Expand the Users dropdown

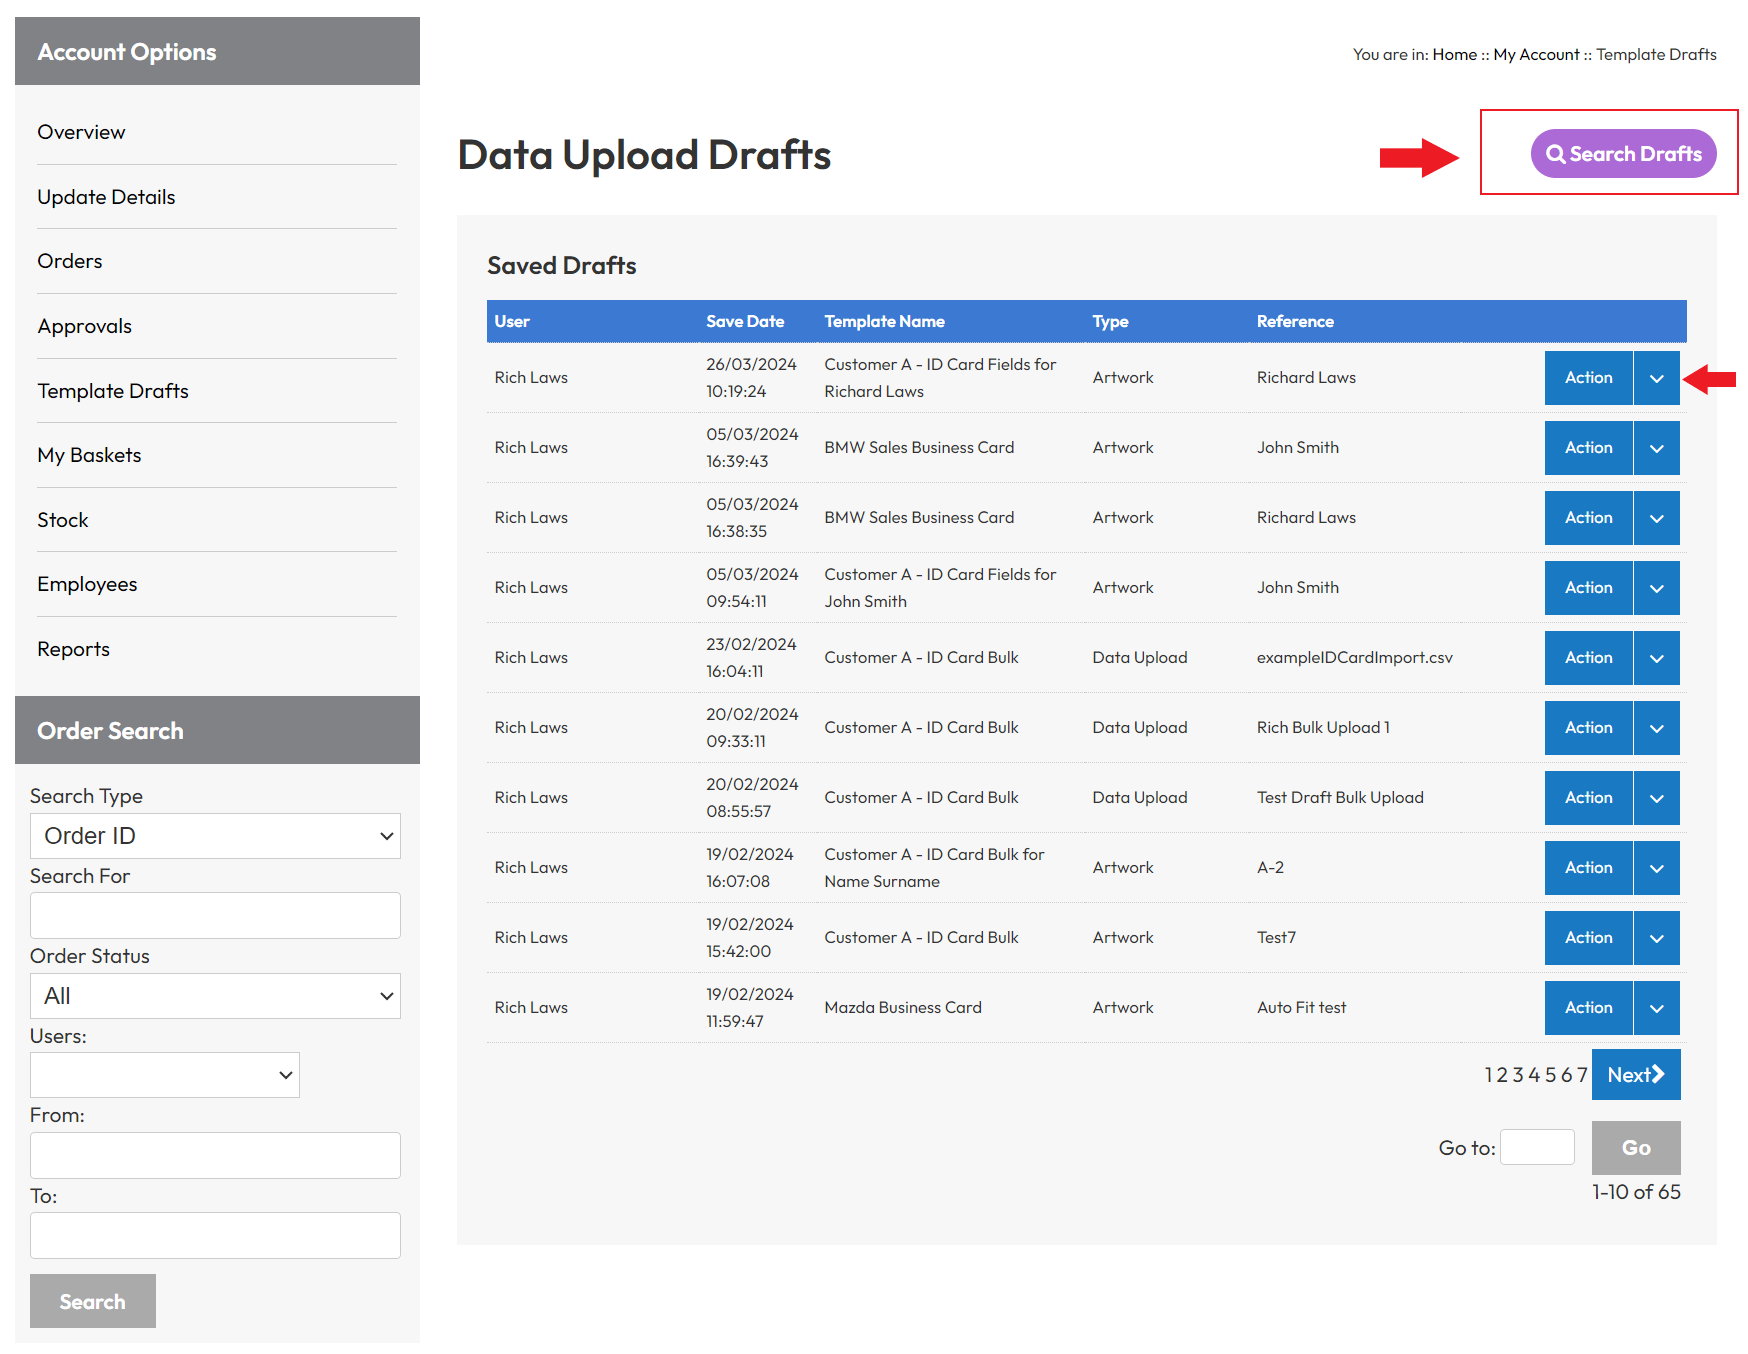pos(165,1075)
